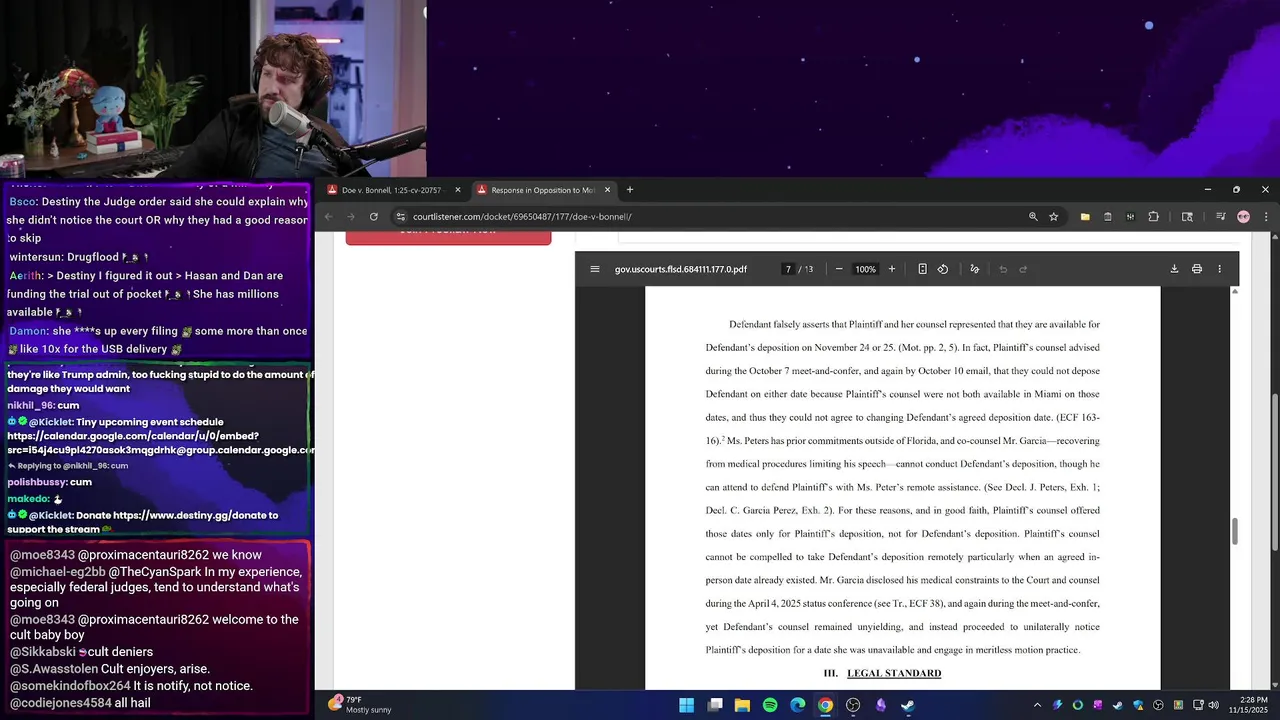Click the browser forward arrow
Image resolution: width=1280 pixels, height=720 pixels.
(350, 216)
